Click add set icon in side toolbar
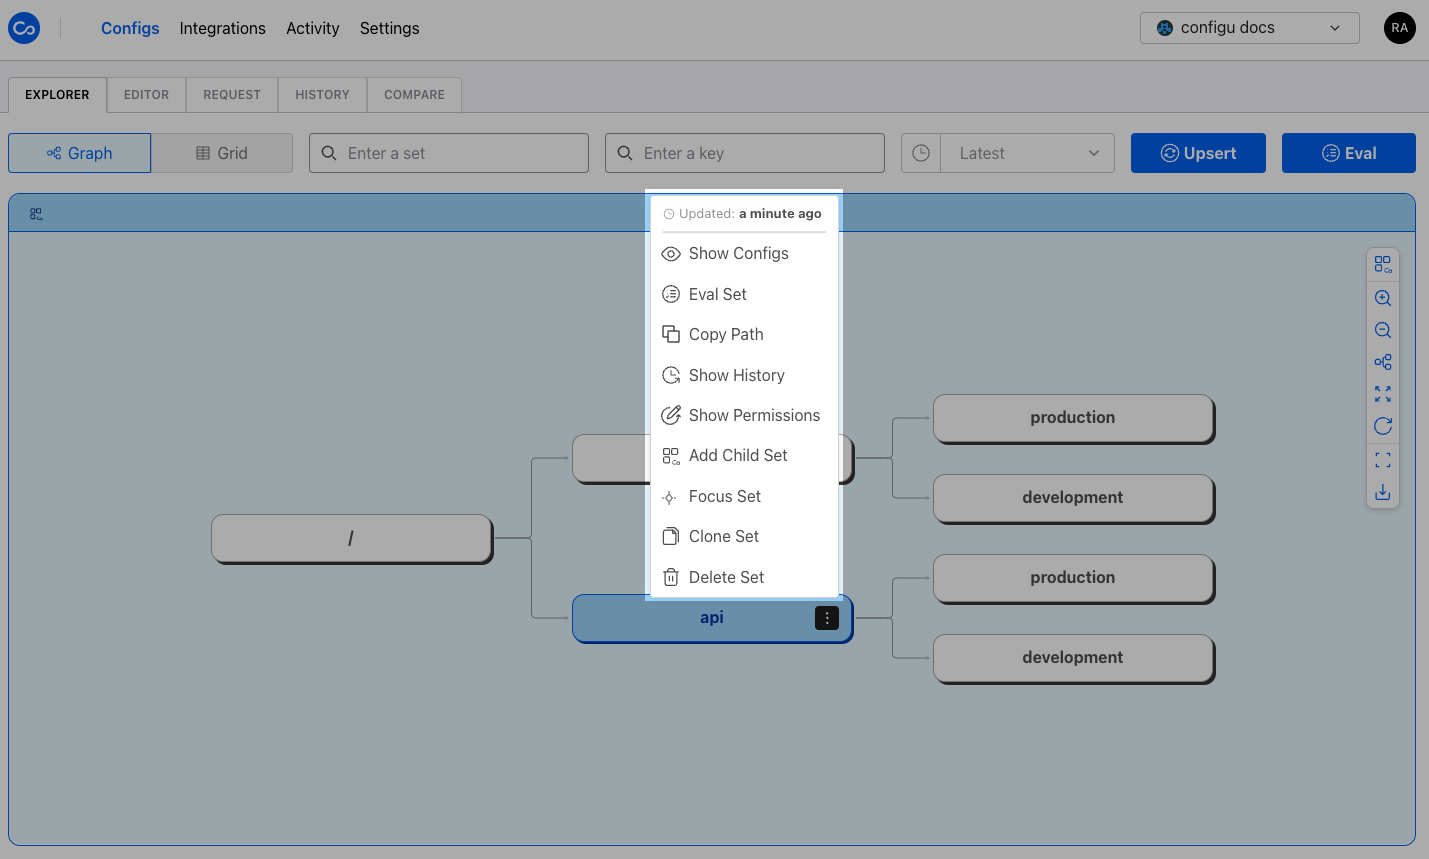This screenshot has width=1429, height=859. [x=1383, y=264]
